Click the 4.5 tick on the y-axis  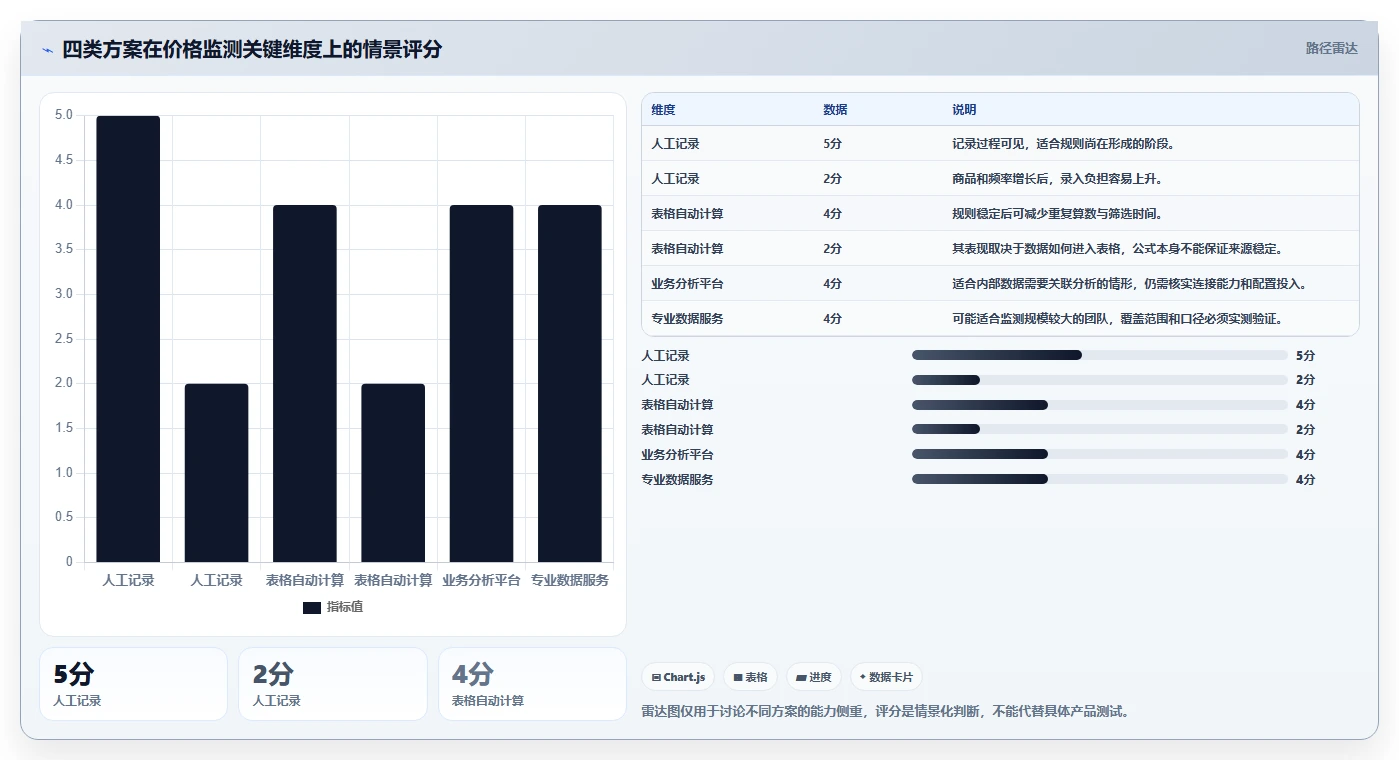[x=63, y=160]
